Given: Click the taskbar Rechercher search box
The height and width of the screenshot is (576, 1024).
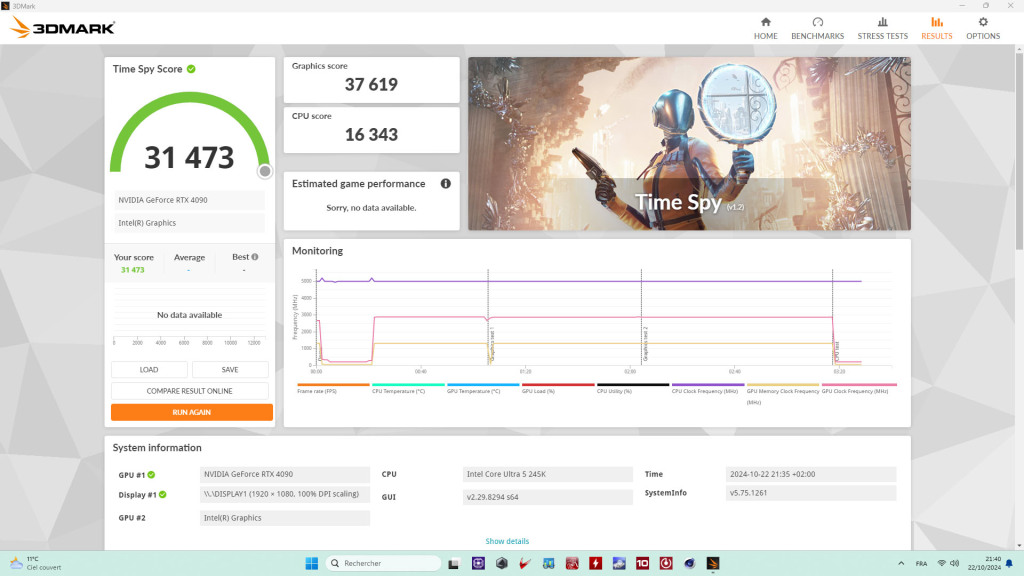Looking at the screenshot, I should pyautogui.click(x=383, y=563).
